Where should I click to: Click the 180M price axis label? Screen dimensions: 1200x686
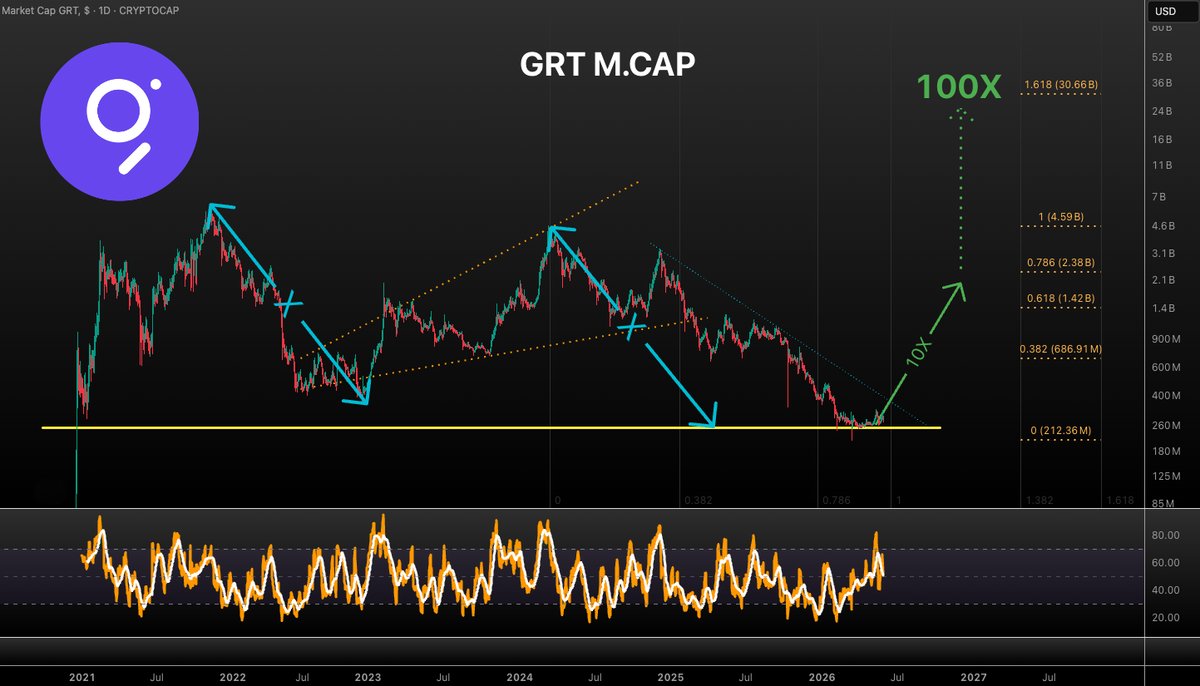tap(1166, 452)
